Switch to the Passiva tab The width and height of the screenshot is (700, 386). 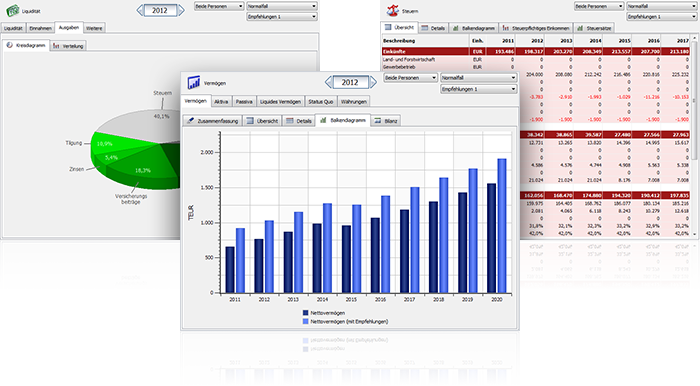(244, 102)
